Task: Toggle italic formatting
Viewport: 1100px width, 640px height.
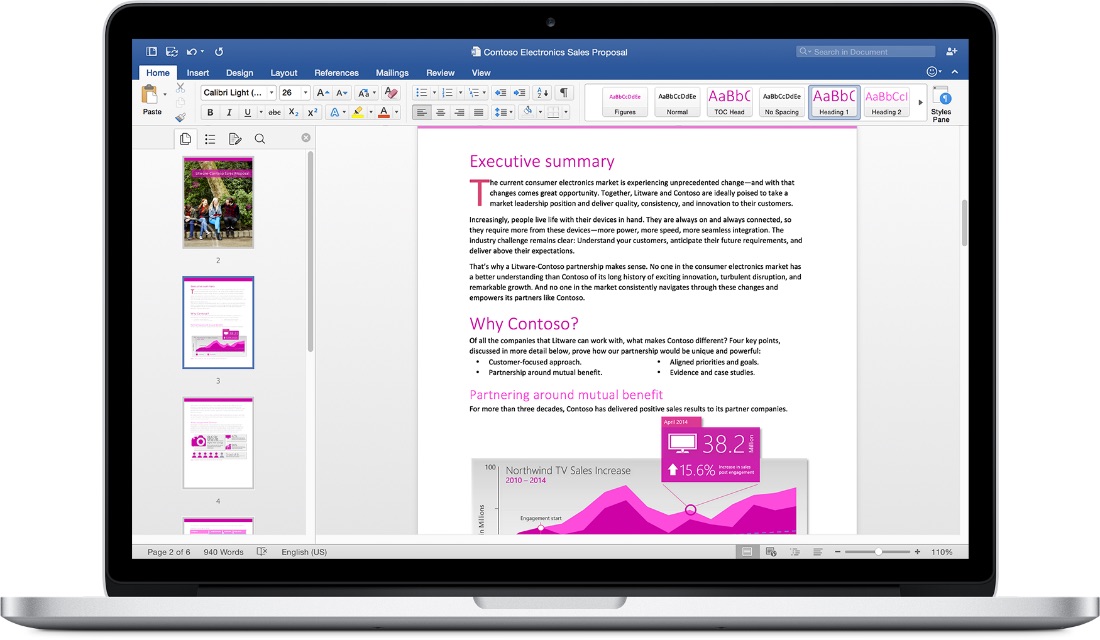Action: (x=229, y=112)
